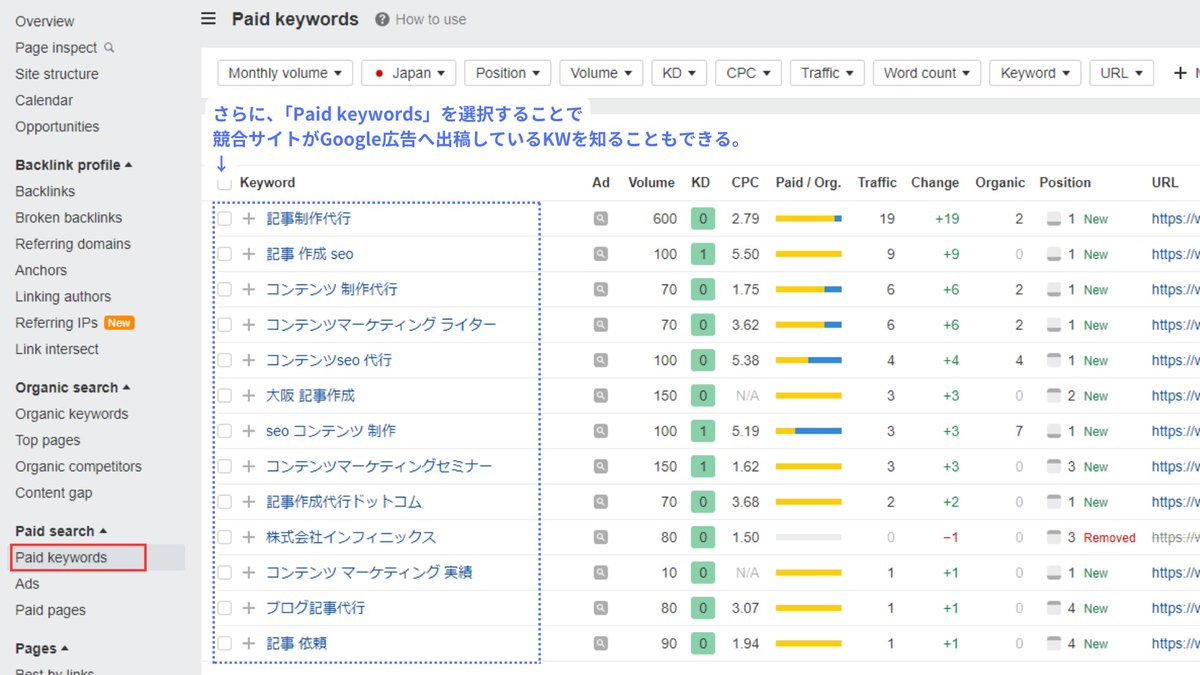Click the Paid/Org. bar for seo コンテンツ 制作

point(809,431)
